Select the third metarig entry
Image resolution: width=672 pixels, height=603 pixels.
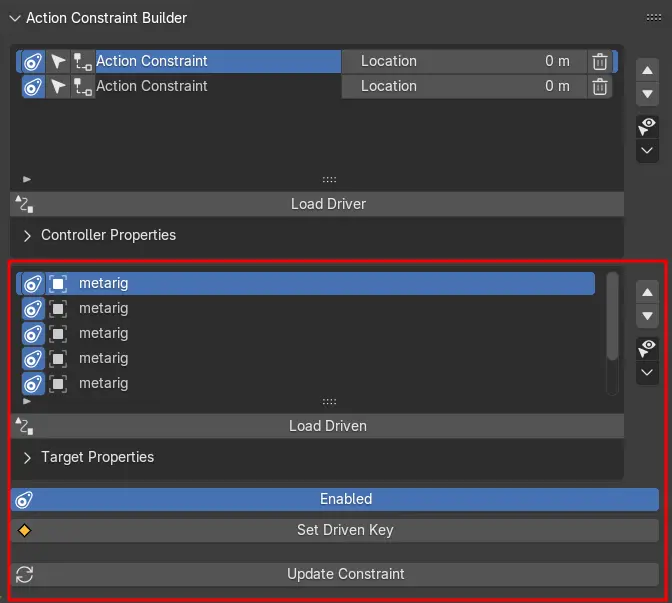pos(306,333)
